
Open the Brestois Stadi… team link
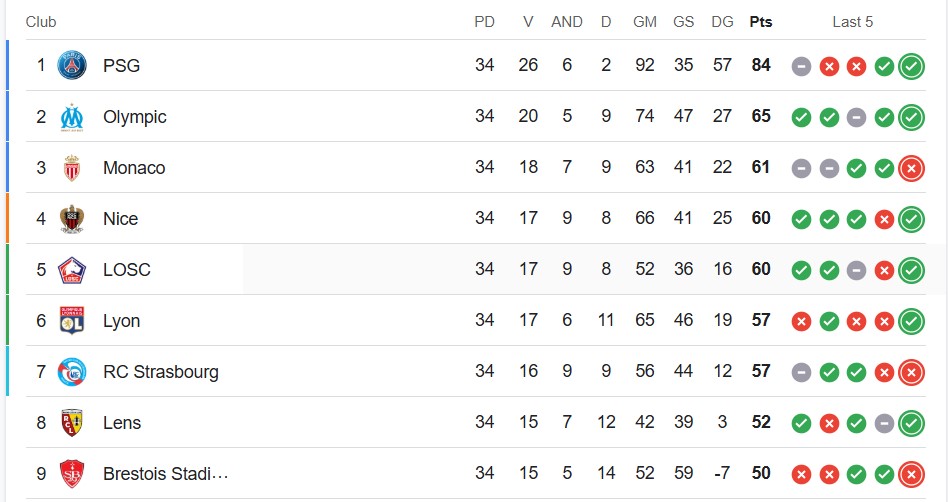pos(166,474)
